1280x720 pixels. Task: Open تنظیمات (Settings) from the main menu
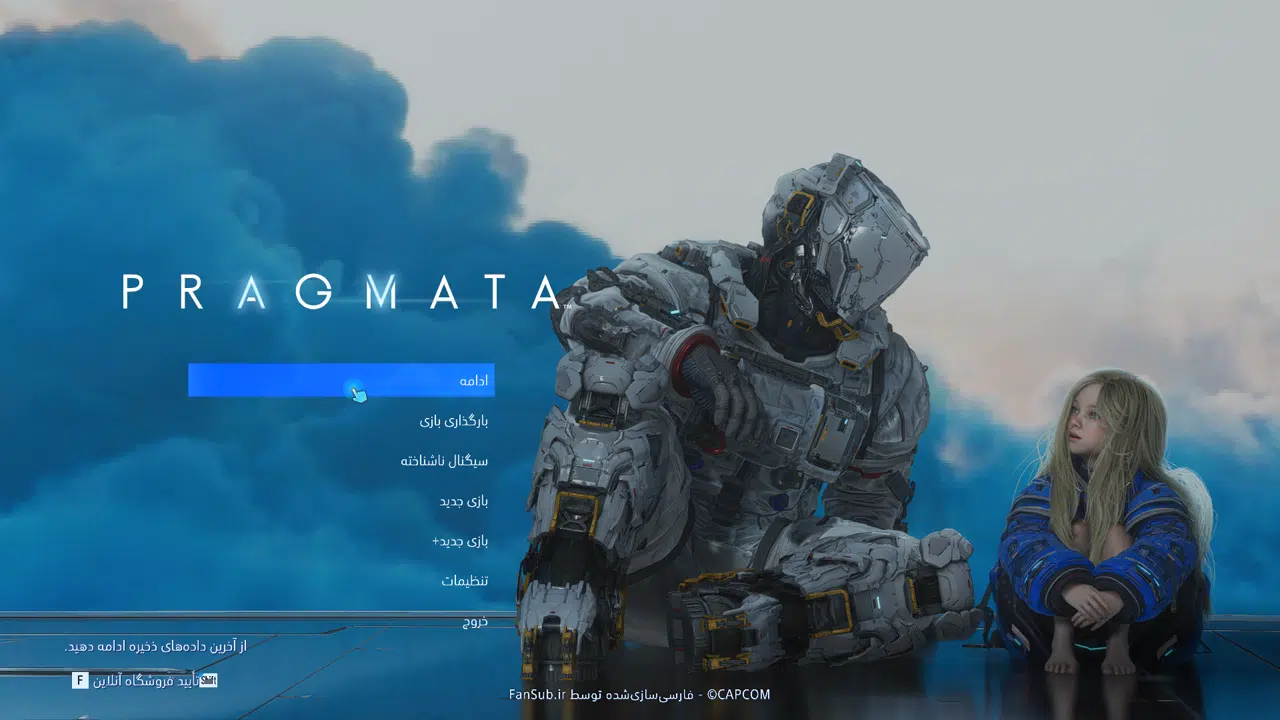(465, 581)
